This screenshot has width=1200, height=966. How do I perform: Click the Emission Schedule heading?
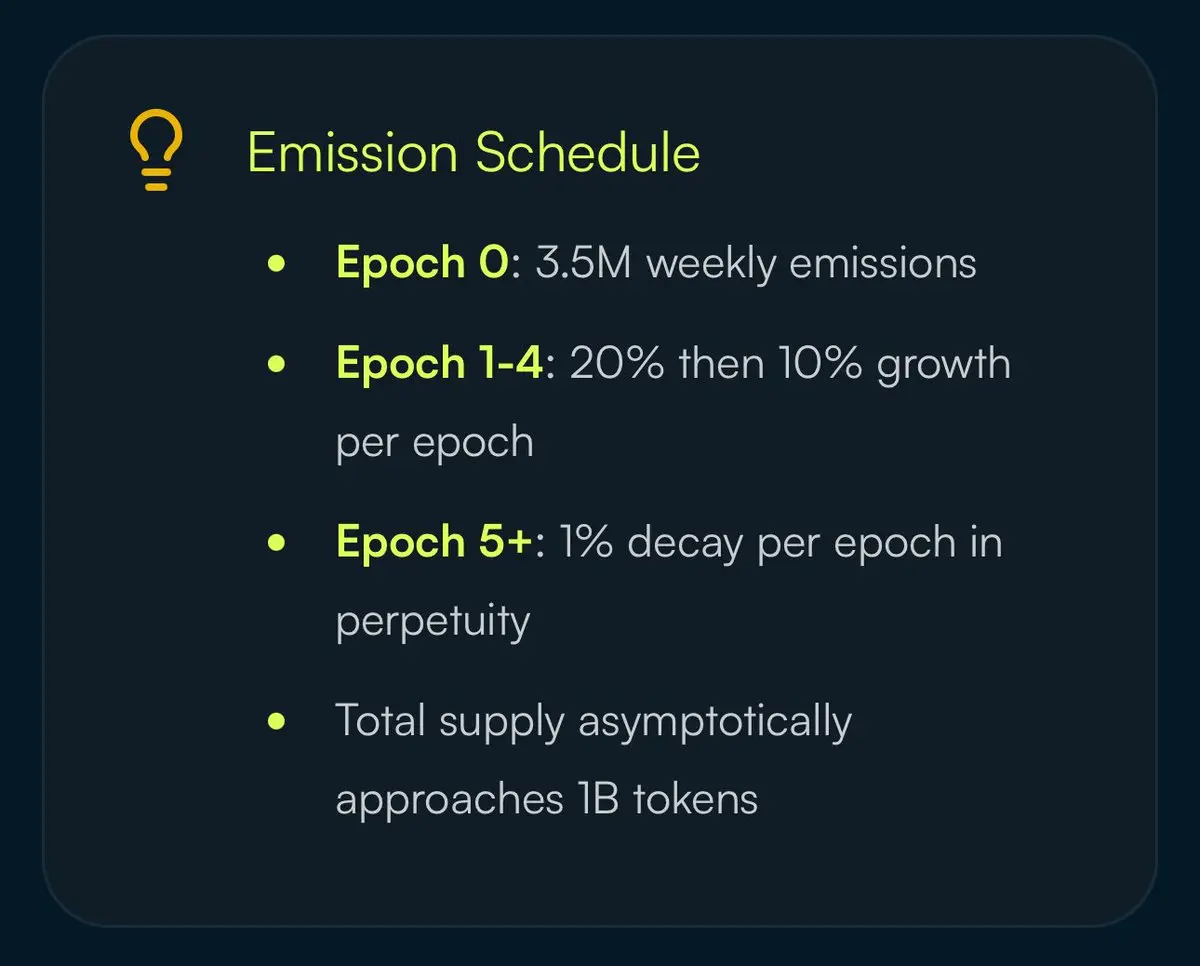pyautogui.click(x=474, y=153)
